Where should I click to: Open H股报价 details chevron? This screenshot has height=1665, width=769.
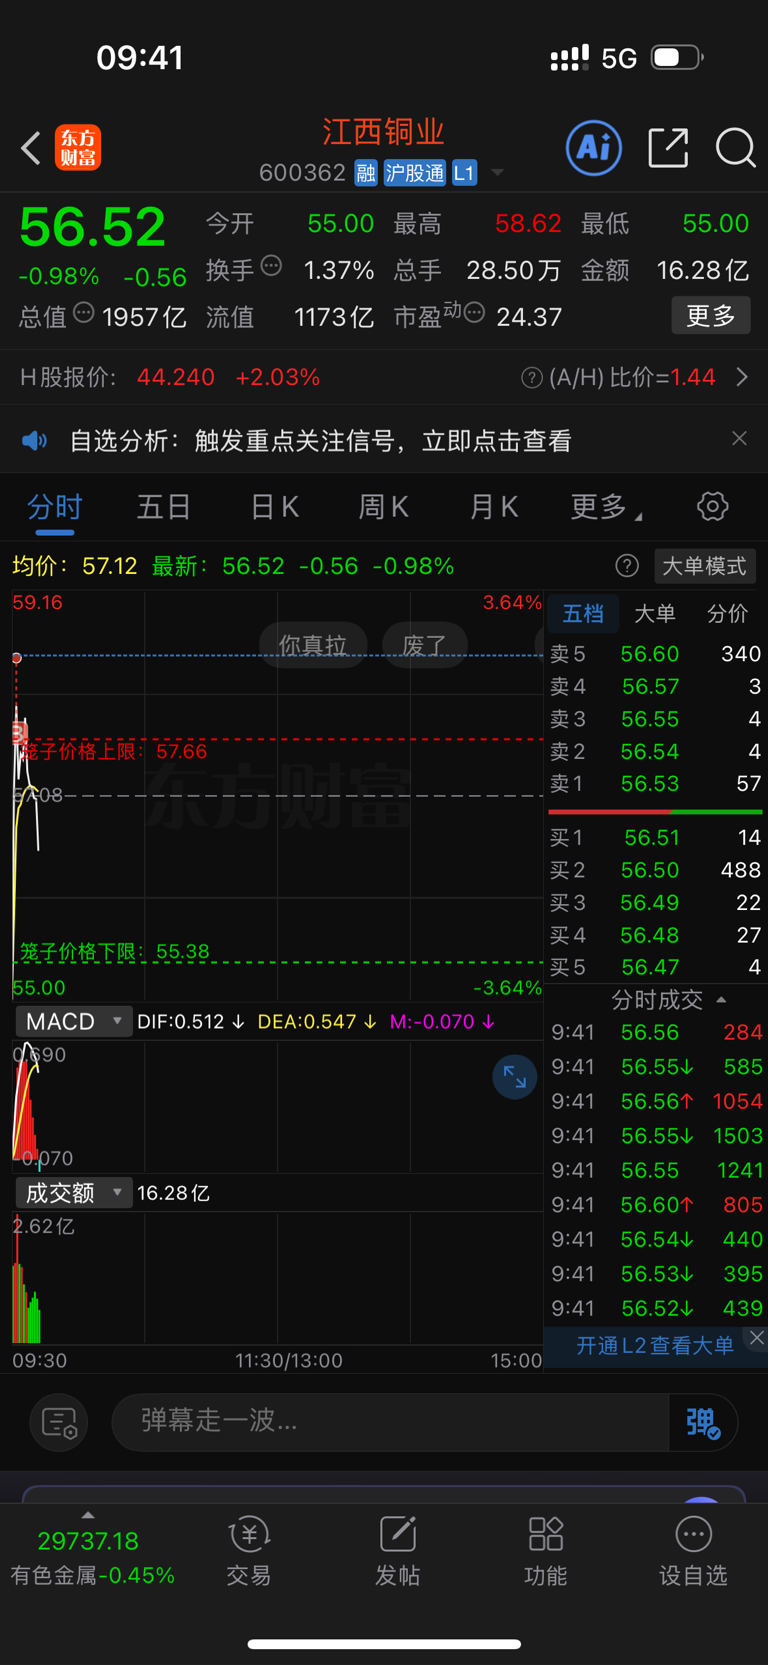click(x=742, y=377)
